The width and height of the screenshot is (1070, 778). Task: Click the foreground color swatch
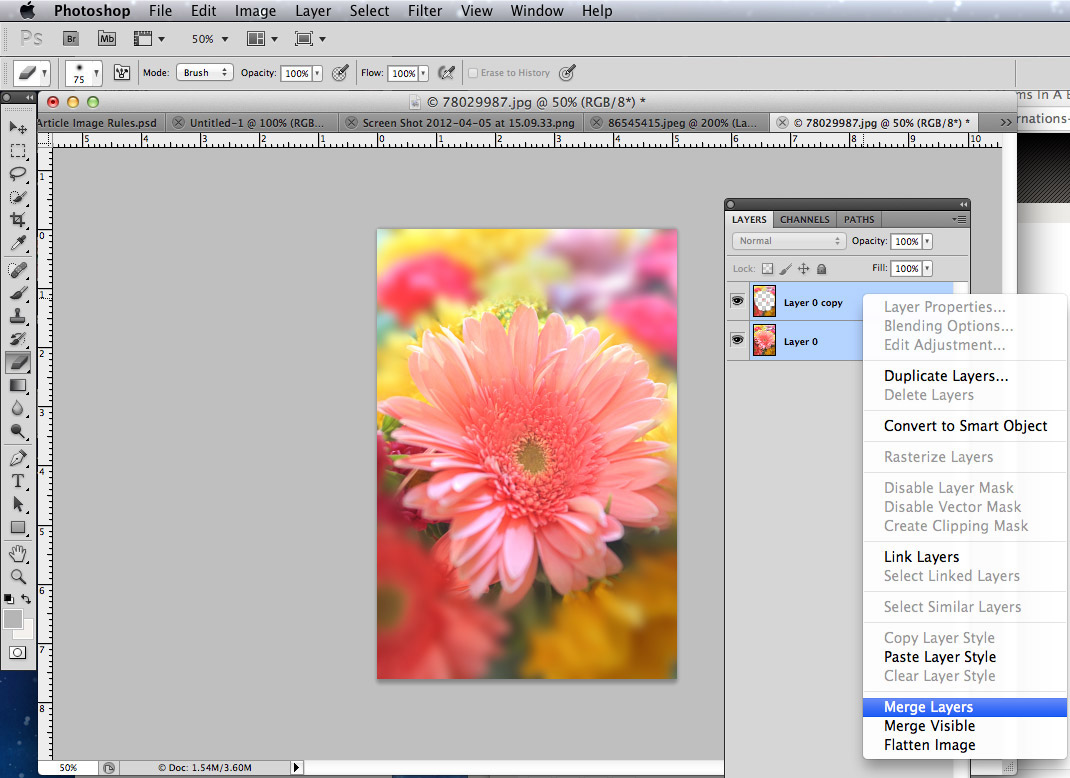[13, 619]
